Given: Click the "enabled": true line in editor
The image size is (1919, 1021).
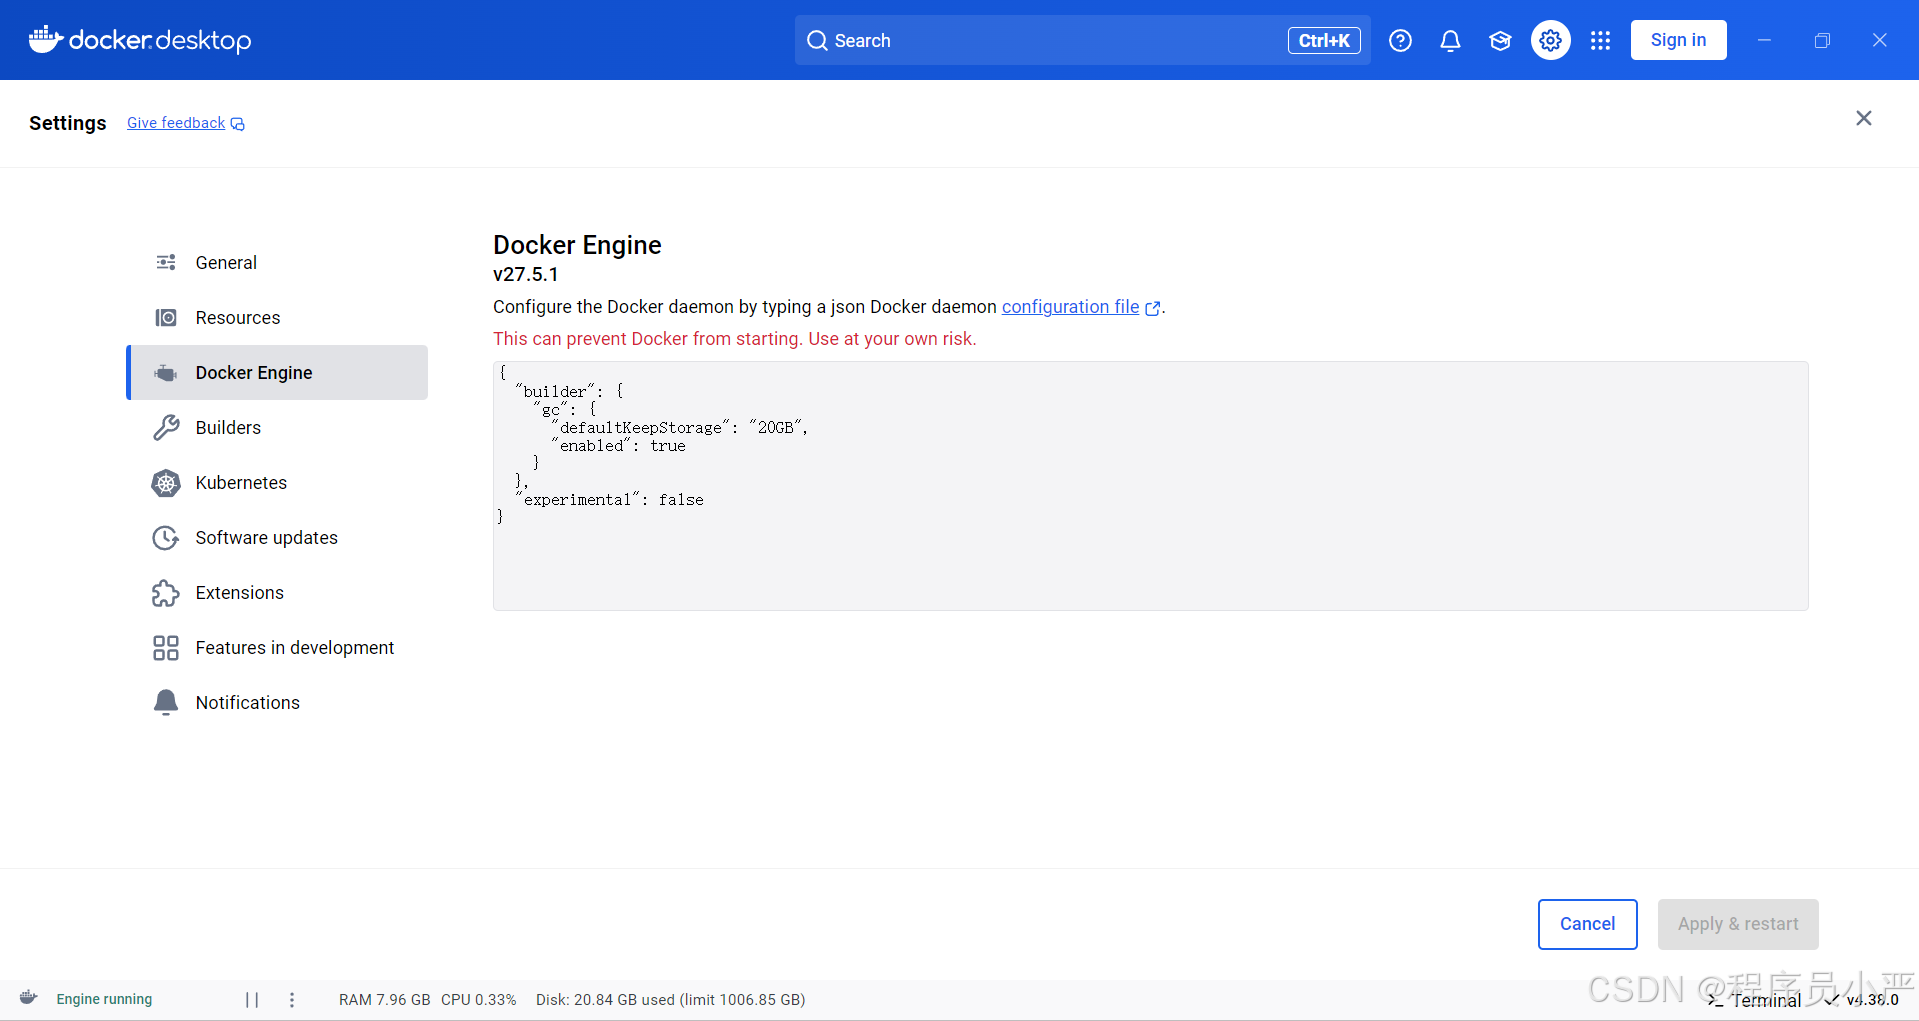Looking at the screenshot, I should [x=618, y=445].
